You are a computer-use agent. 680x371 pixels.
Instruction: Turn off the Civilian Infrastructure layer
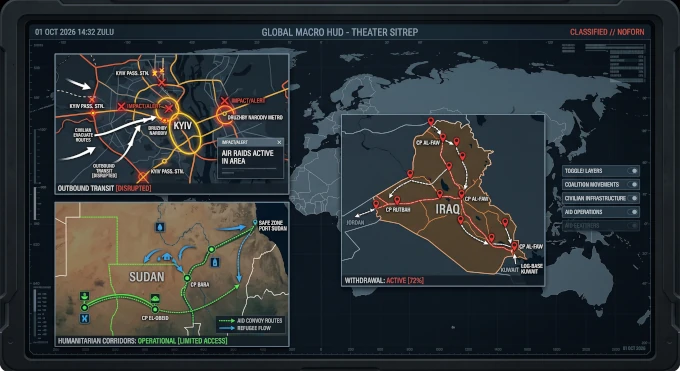pyautogui.click(x=632, y=198)
